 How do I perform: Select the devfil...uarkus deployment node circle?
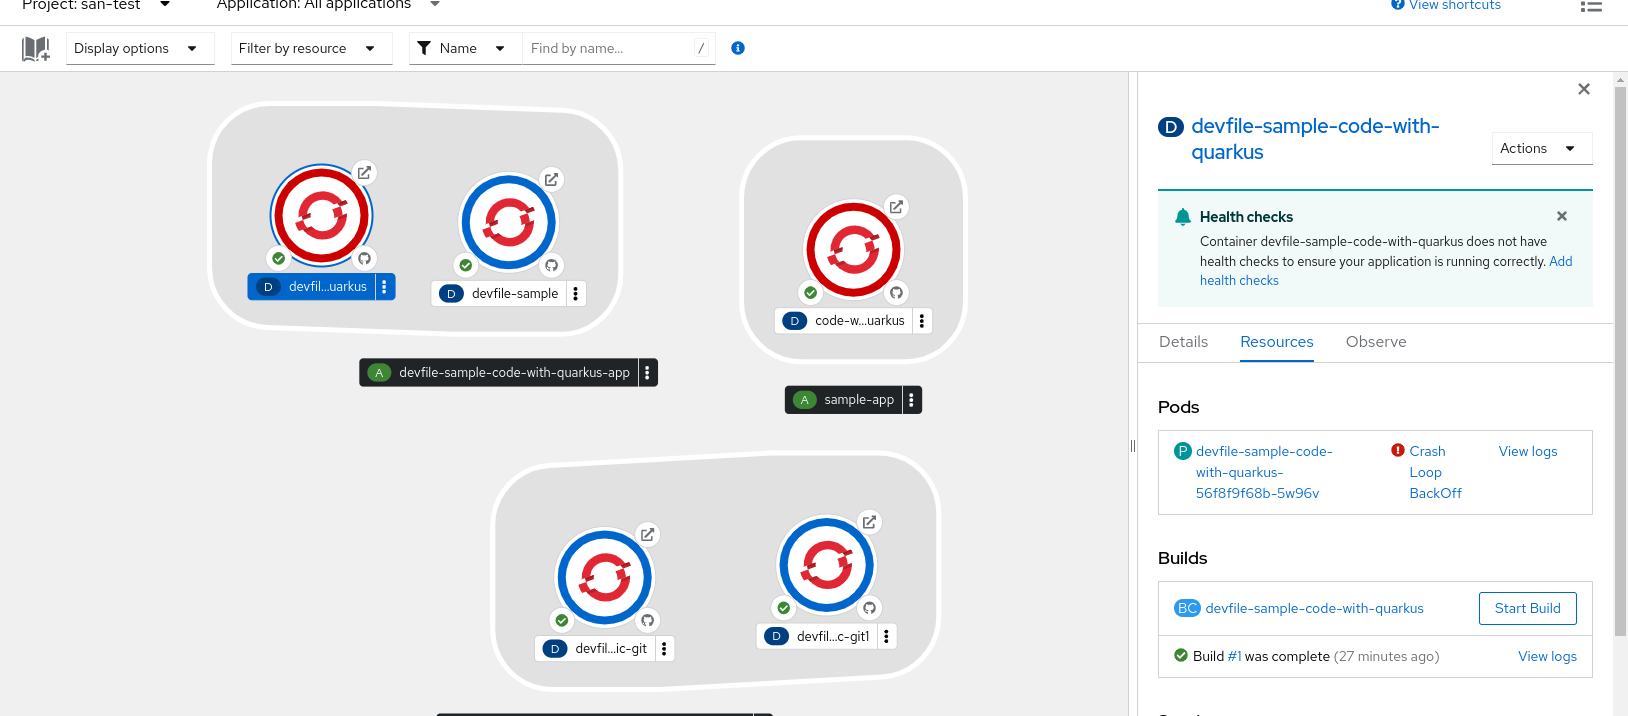point(322,216)
